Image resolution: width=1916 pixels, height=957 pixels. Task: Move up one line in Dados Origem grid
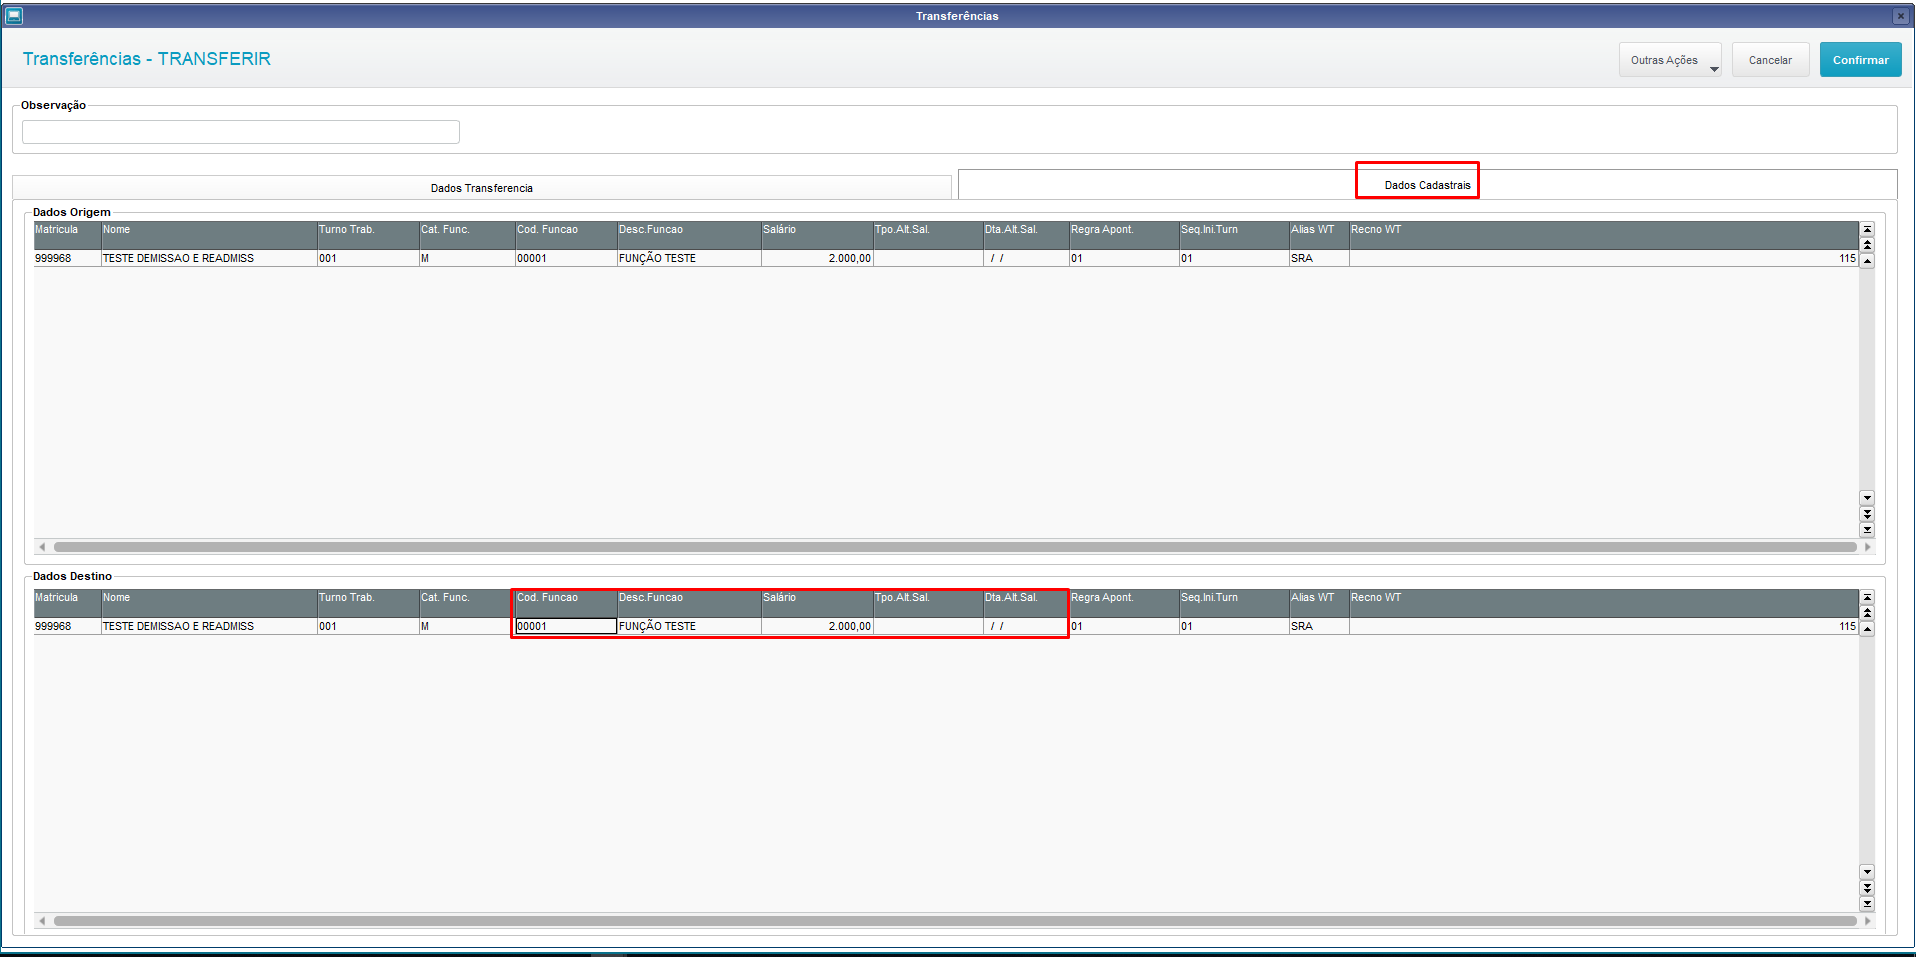pyautogui.click(x=1867, y=260)
